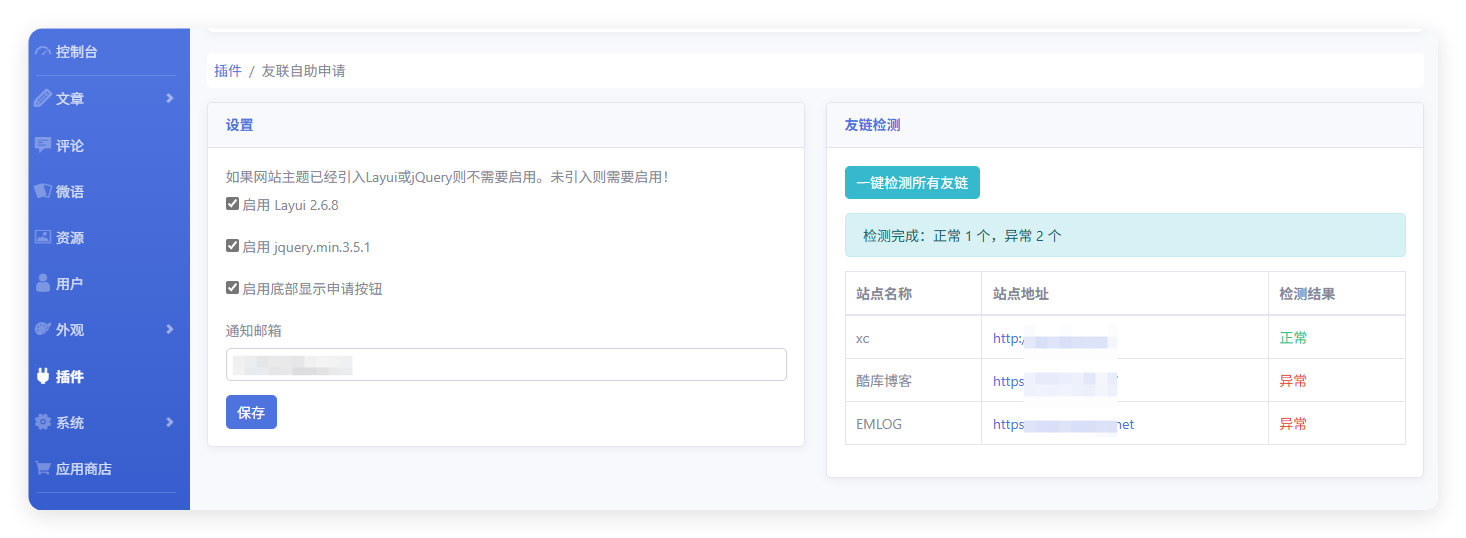Viewport: 1466px width, 538px height.
Task: Expand the 外观 submenu arrow
Action: tap(170, 329)
